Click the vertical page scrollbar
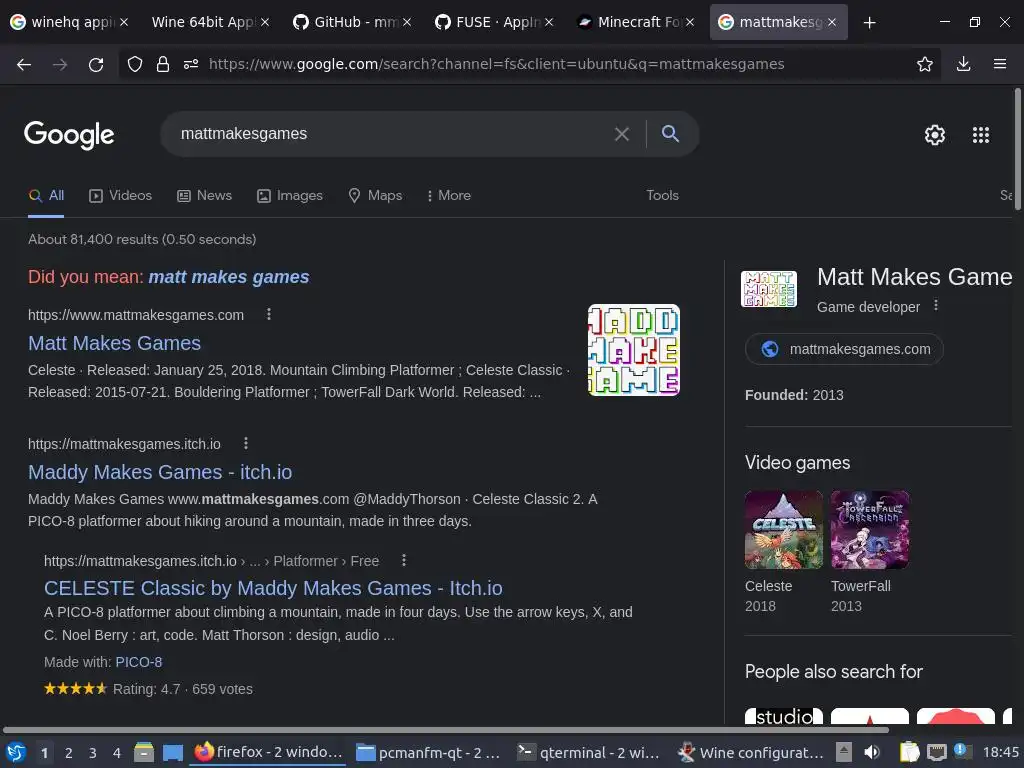This screenshot has height=768, width=1024. (1017, 149)
